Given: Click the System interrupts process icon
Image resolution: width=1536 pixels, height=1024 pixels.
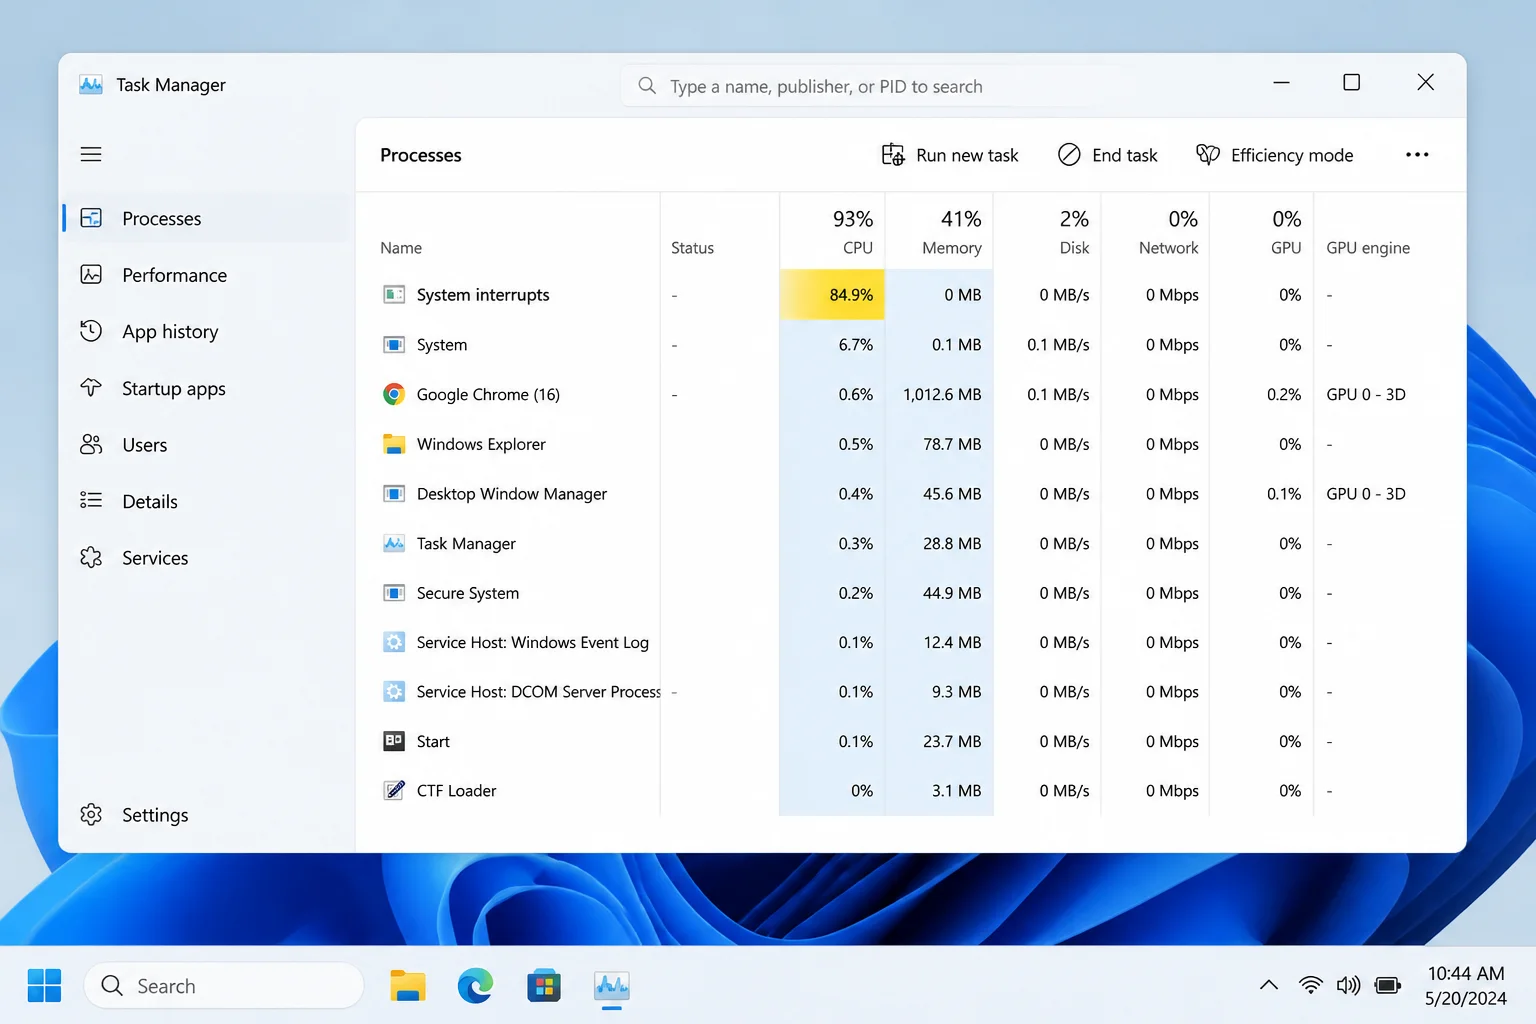Looking at the screenshot, I should click(394, 294).
